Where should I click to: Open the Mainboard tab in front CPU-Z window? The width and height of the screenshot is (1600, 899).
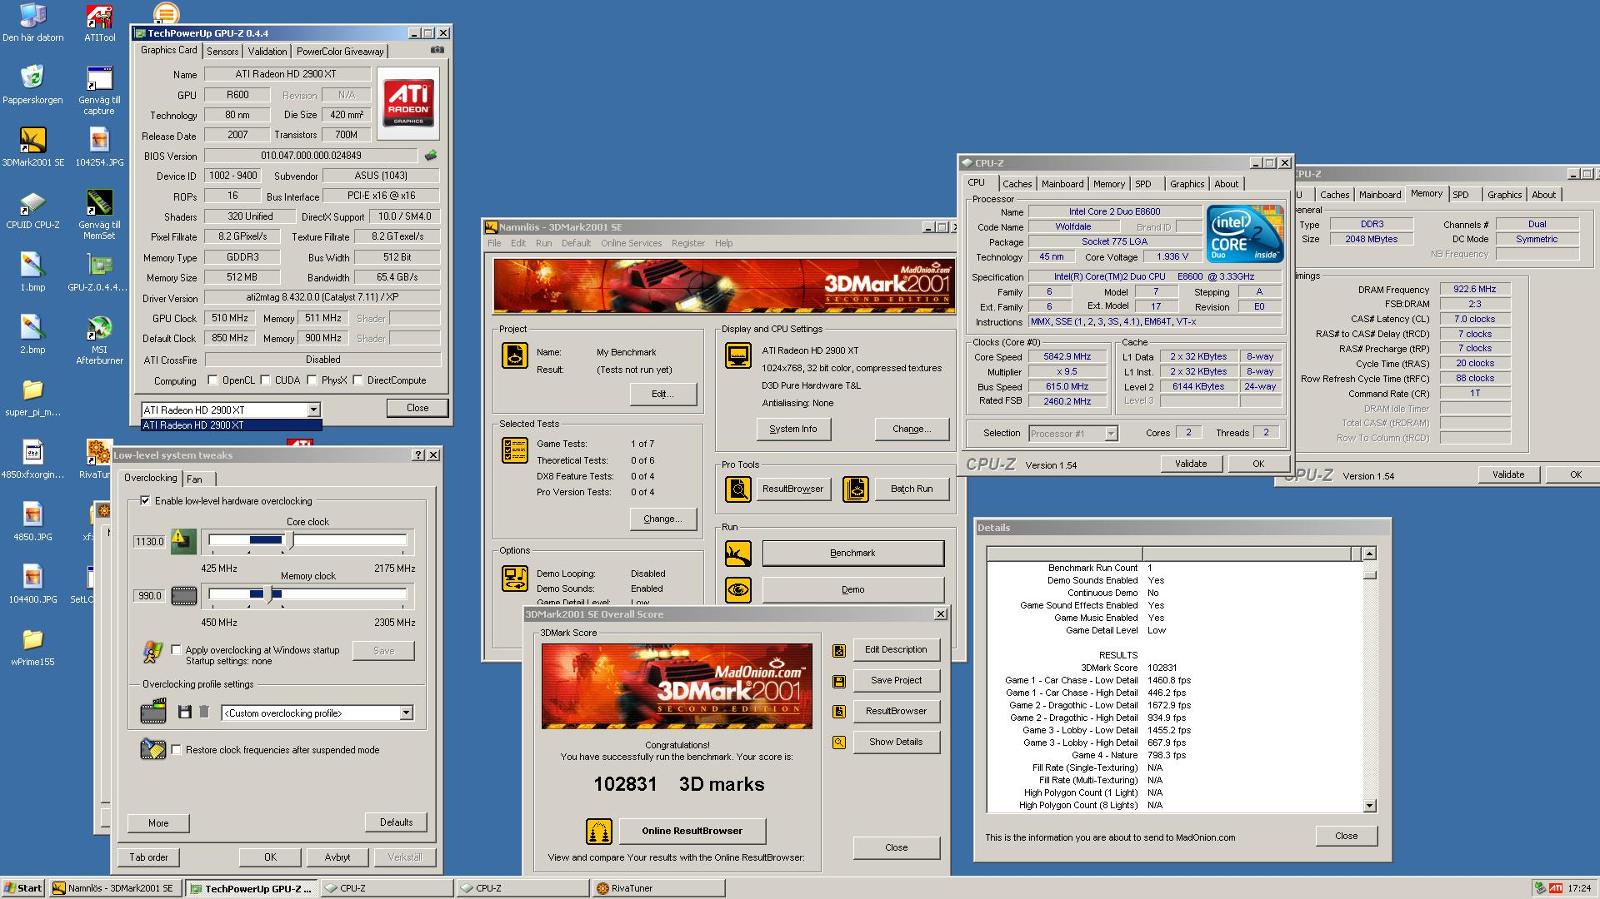[1062, 184]
